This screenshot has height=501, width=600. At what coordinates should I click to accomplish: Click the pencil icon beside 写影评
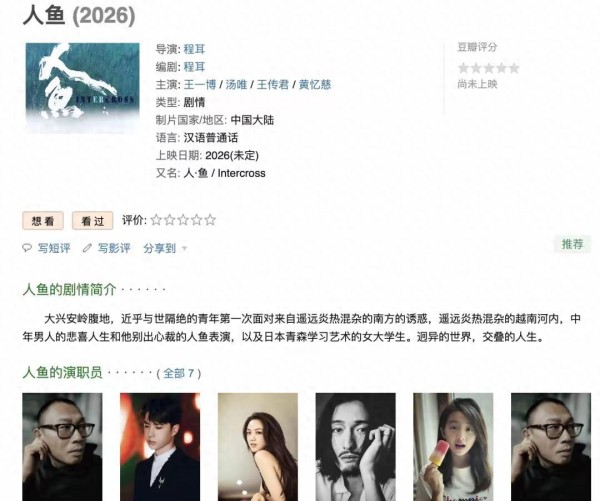click(x=87, y=248)
